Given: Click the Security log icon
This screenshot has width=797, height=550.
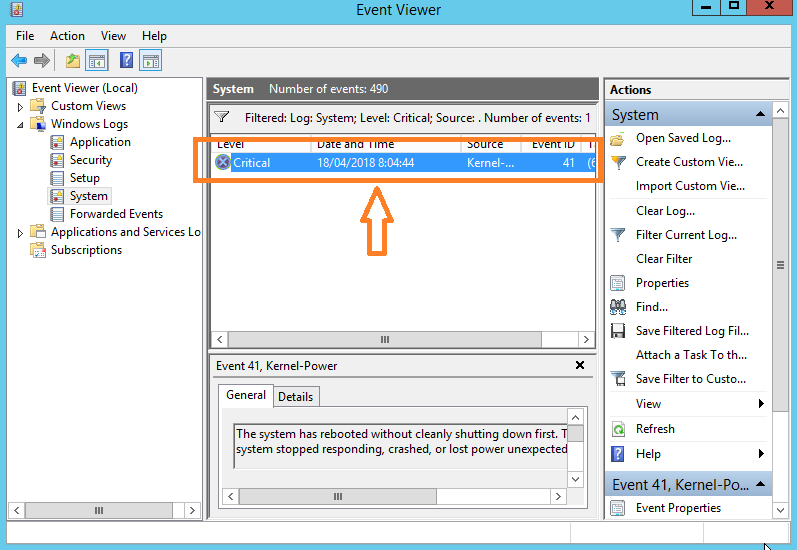Looking at the screenshot, I should click(x=57, y=160).
